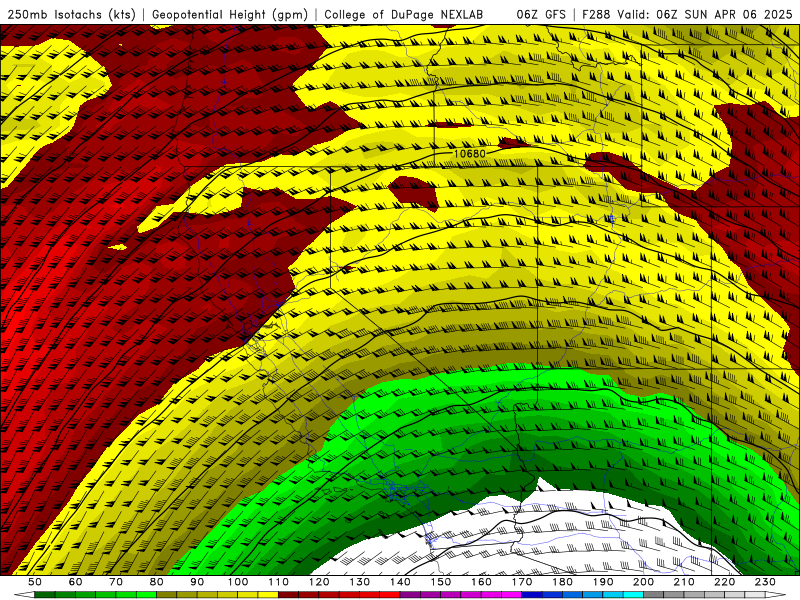
Task: Select the magenta swatch left of 170
Action: click(x=511, y=595)
